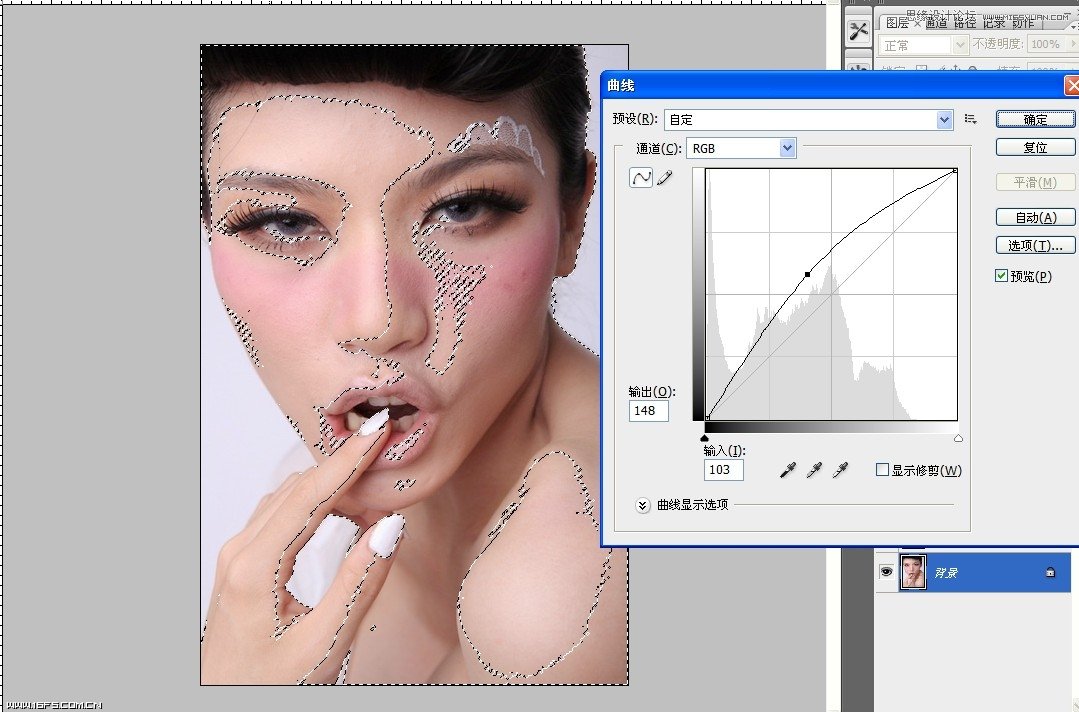Open the tool presets wrench icon
This screenshot has width=1079, height=712.
tap(858, 31)
